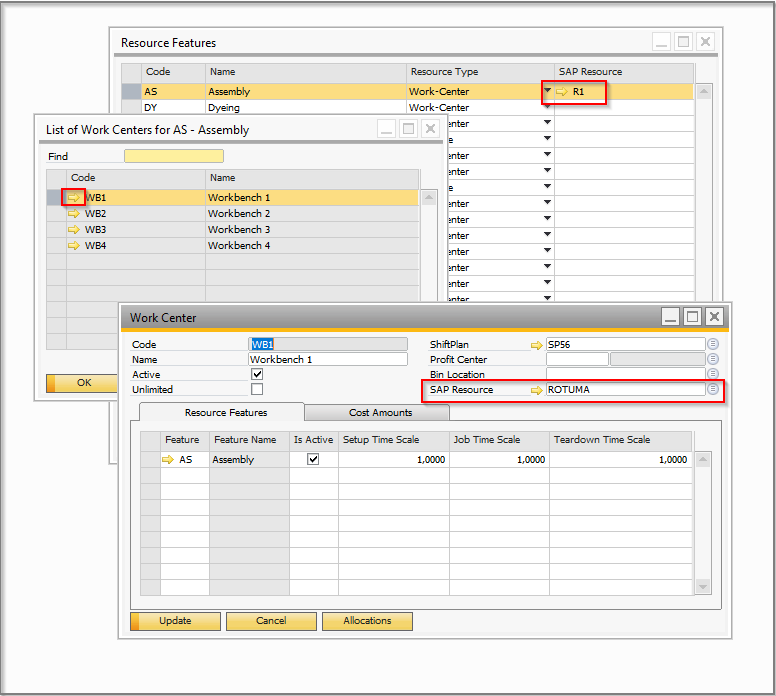Open the ShiftPlan link arrow for SP56
This screenshot has height=696, width=776.
coord(538,345)
